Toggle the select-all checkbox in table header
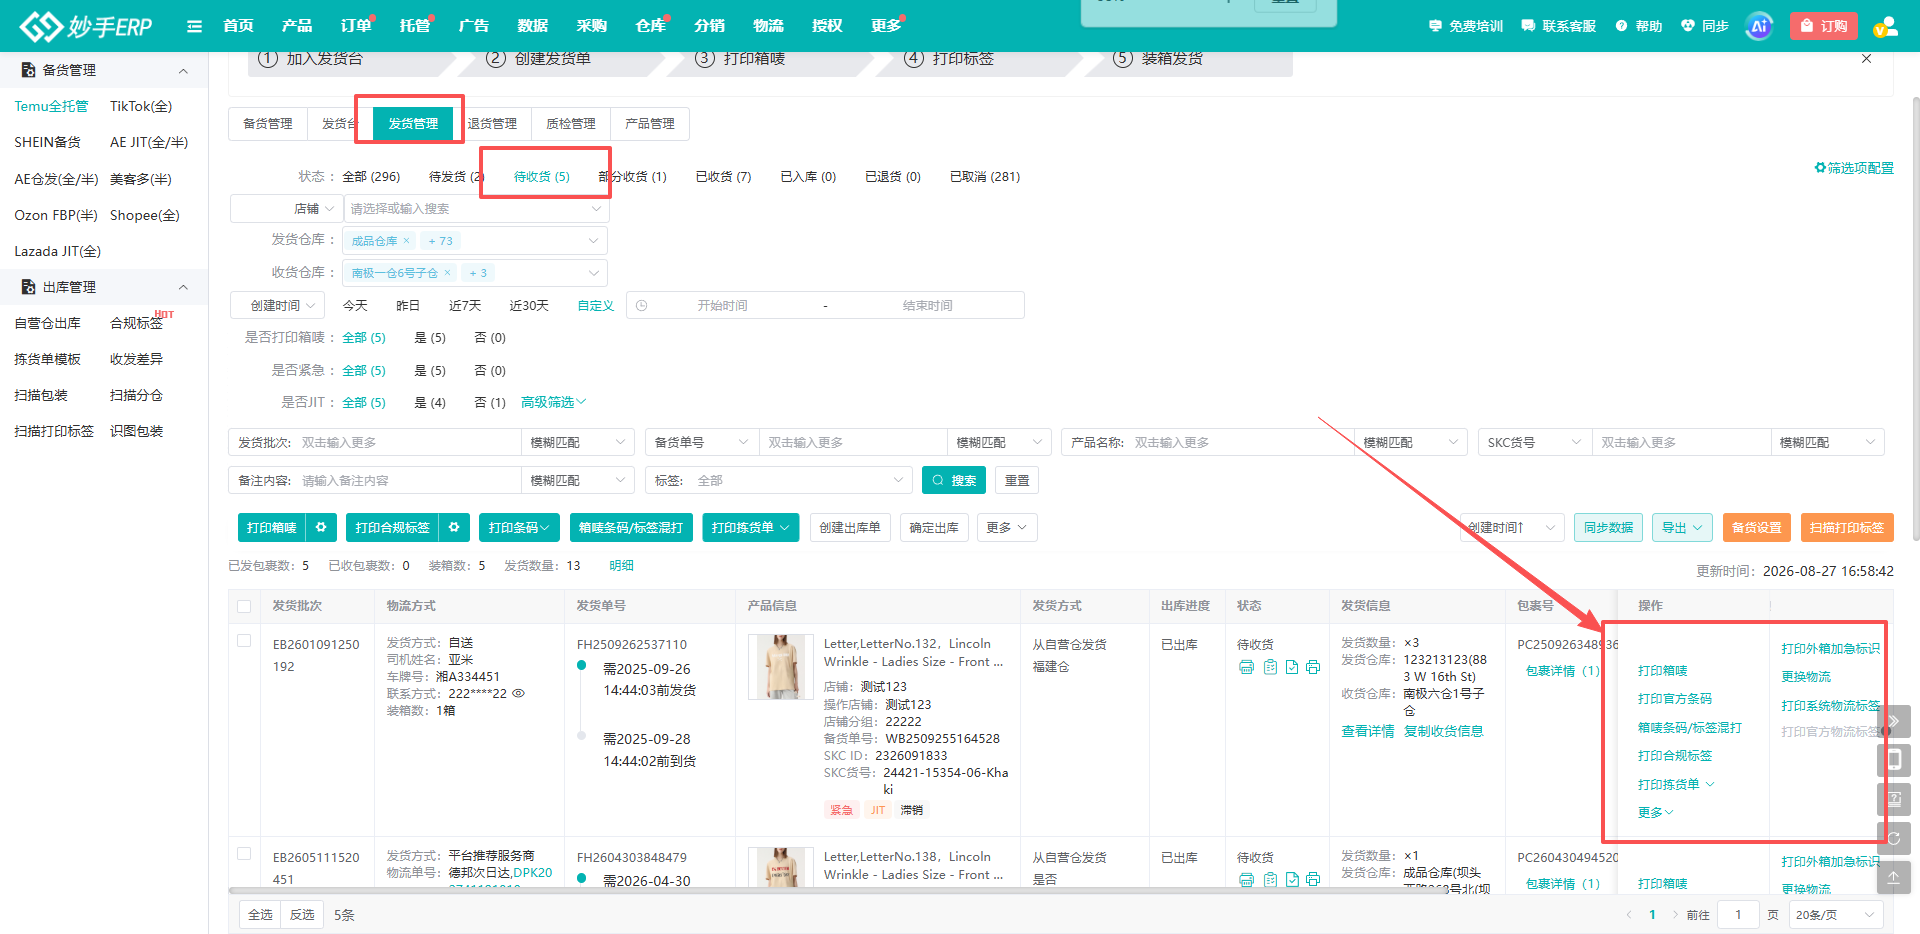1920x934 pixels. coord(244,606)
